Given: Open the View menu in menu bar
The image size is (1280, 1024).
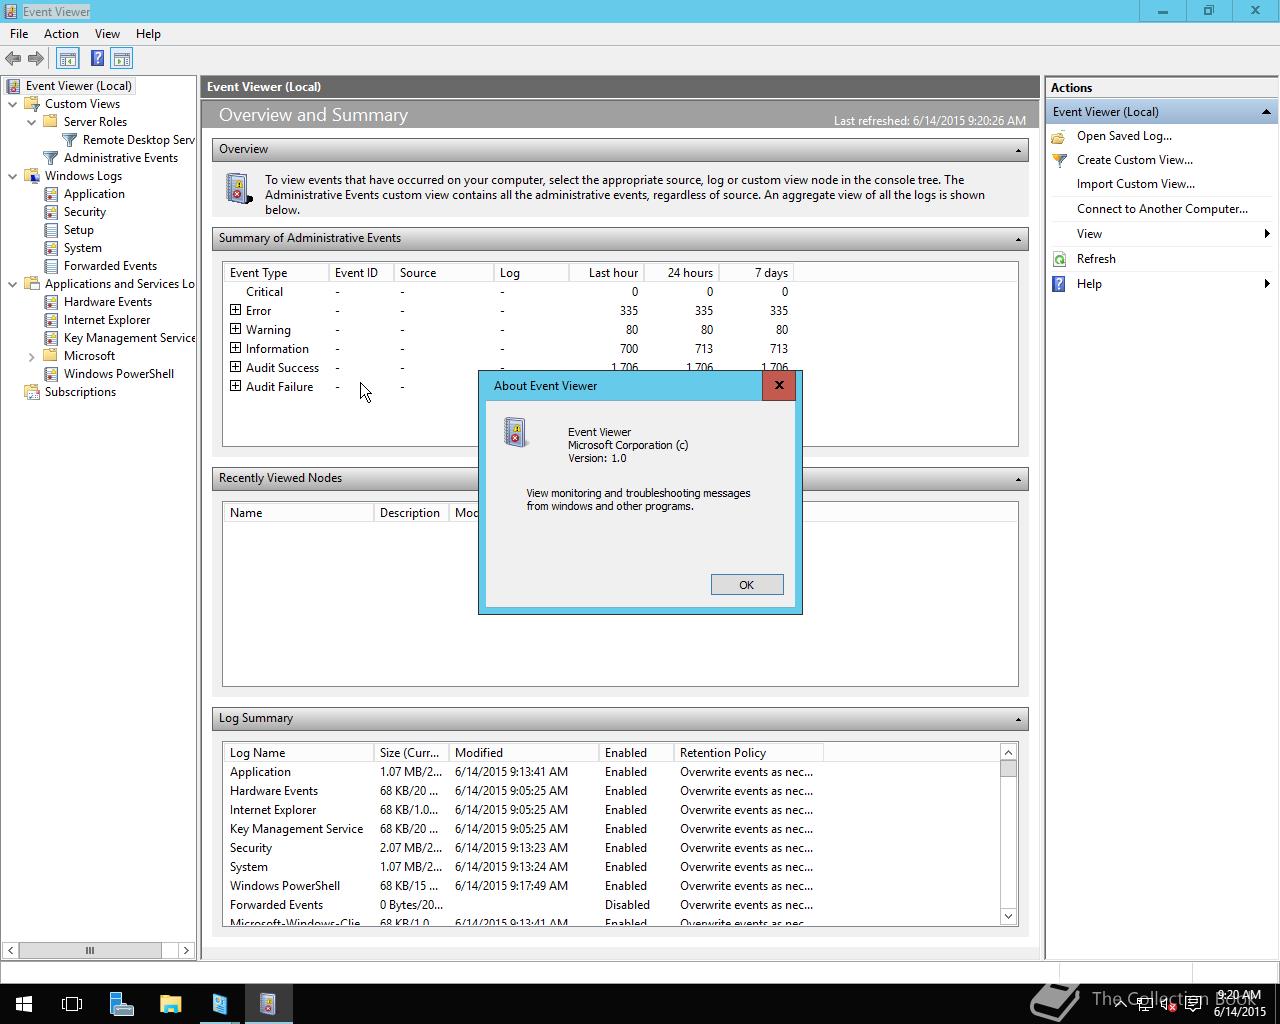Looking at the screenshot, I should tap(107, 34).
